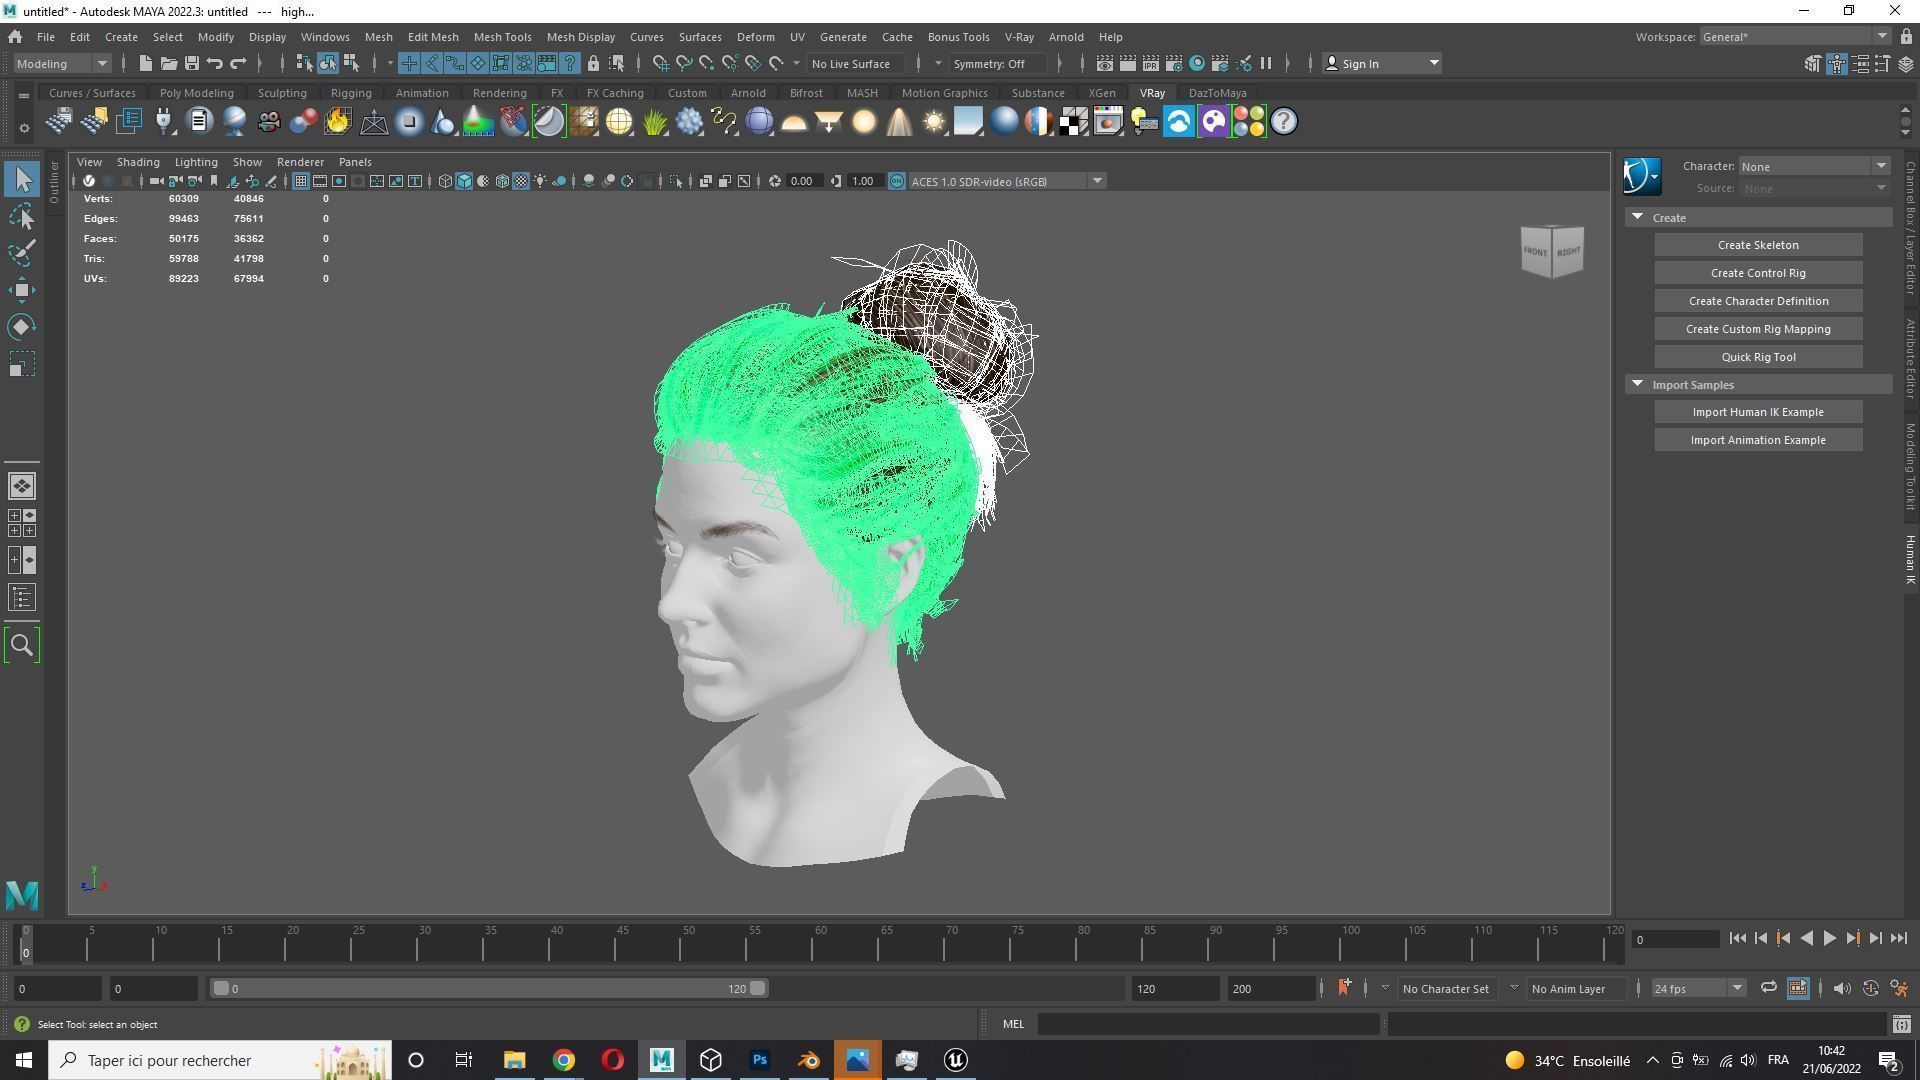Click the Import Animation Example button

(1758, 440)
